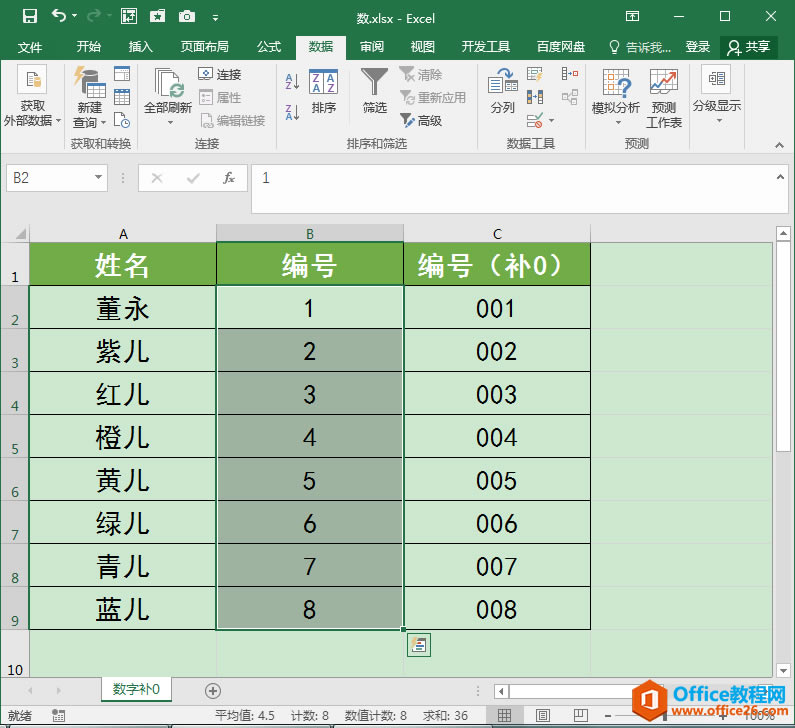Select column C header
795x728 pixels.
click(x=497, y=234)
